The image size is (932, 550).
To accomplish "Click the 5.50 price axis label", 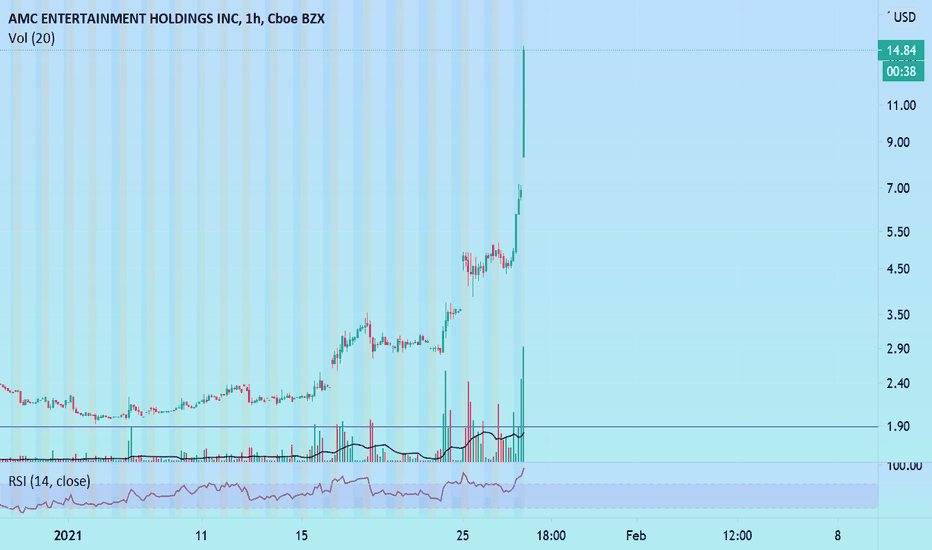I will (898, 232).
